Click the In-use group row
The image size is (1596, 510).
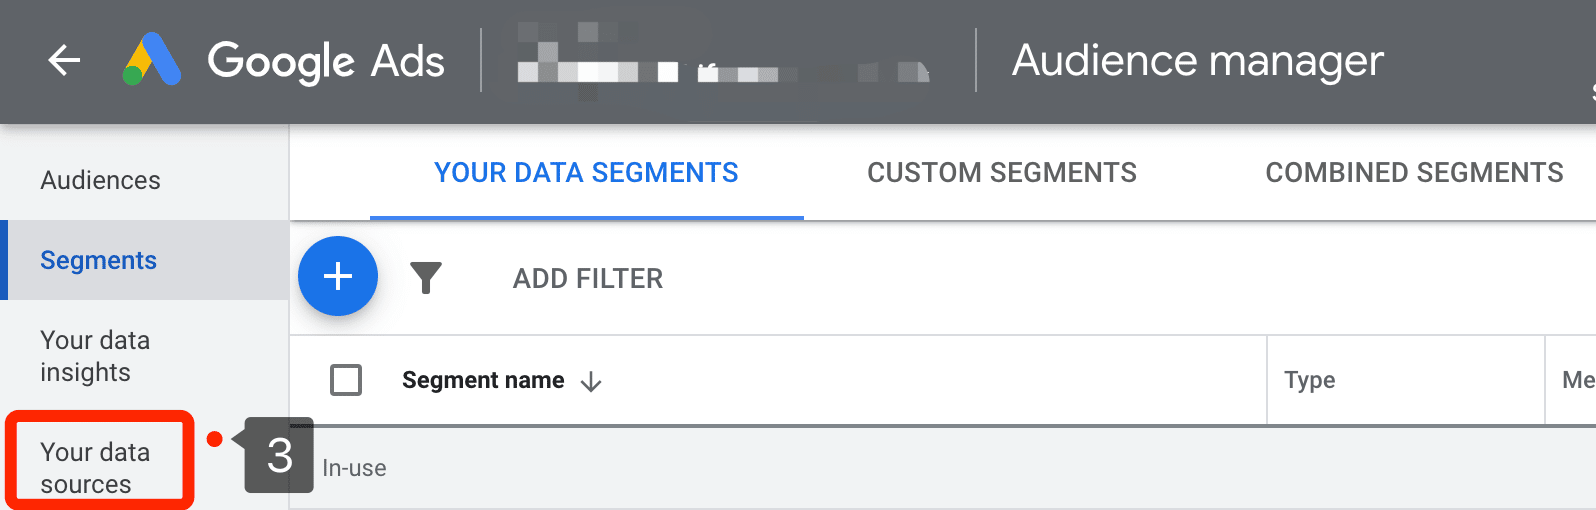[354, 468]
